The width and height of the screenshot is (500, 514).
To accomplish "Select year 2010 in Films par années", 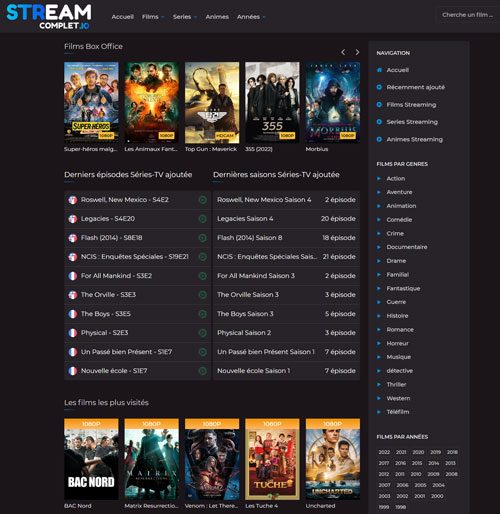I will (416, 474).
